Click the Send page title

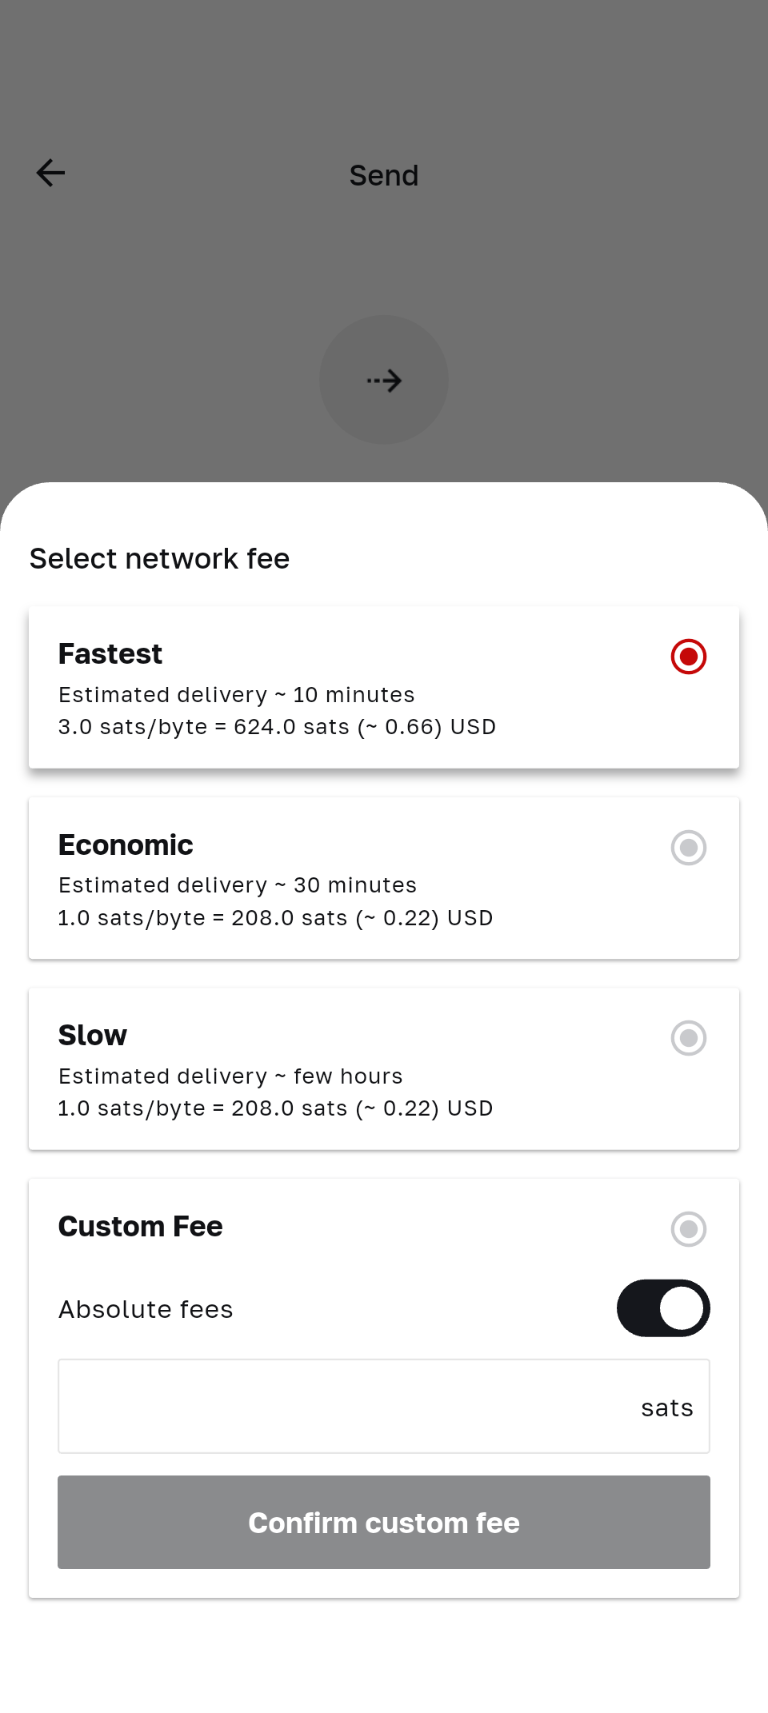[x=384, y=176]
